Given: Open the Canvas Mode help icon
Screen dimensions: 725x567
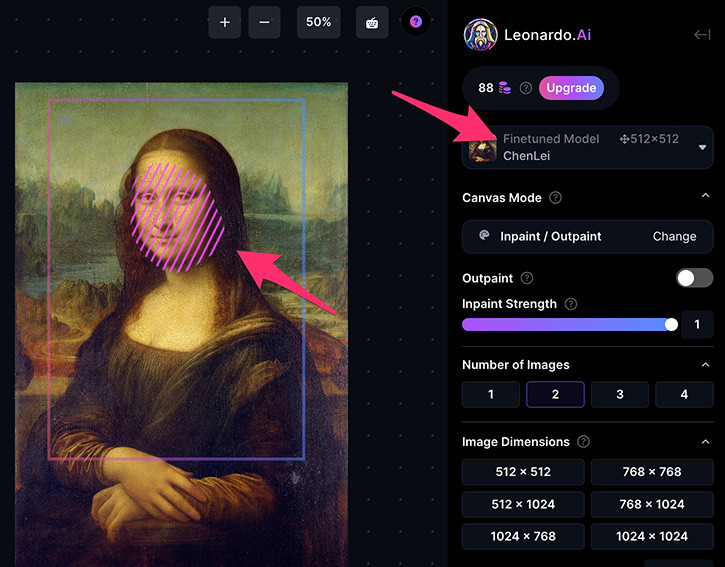Looking at the screenshot, I should 555,198.
